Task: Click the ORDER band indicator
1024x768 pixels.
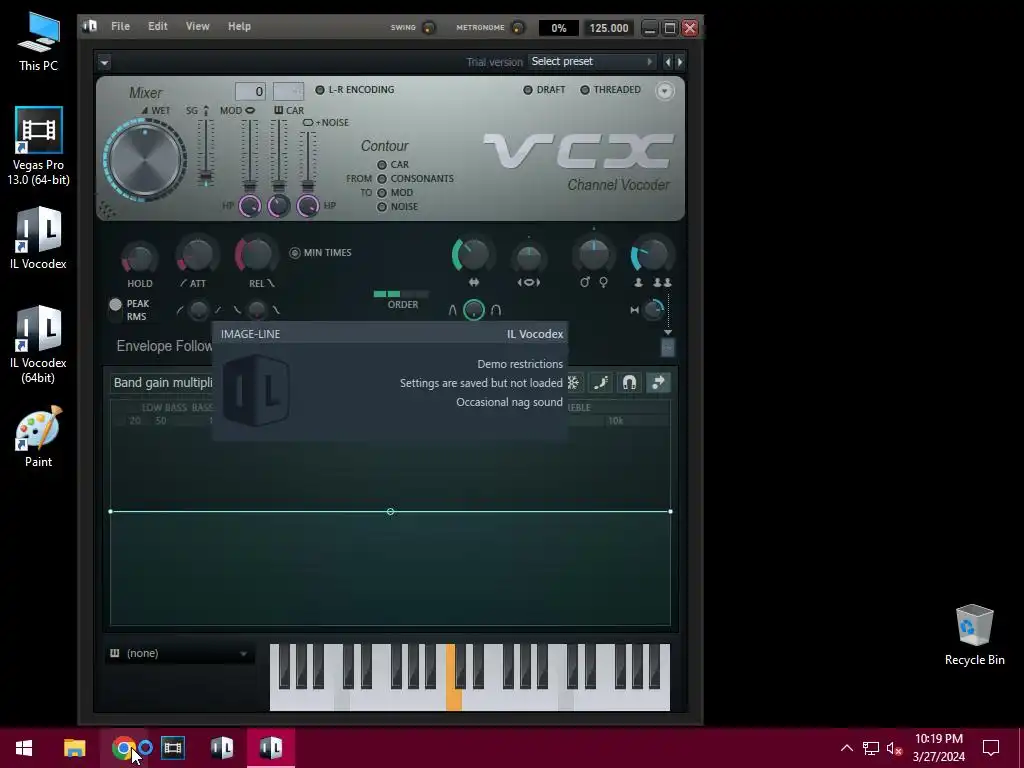Action: coord(401,295)
